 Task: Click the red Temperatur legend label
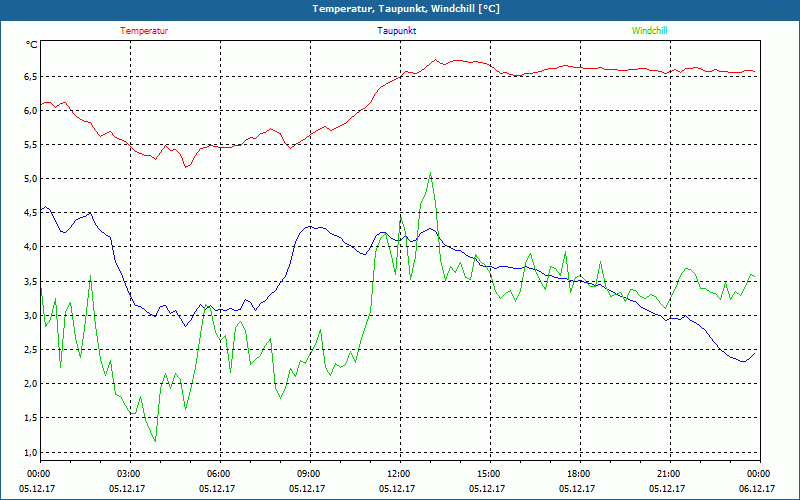(x=144, y=31)
